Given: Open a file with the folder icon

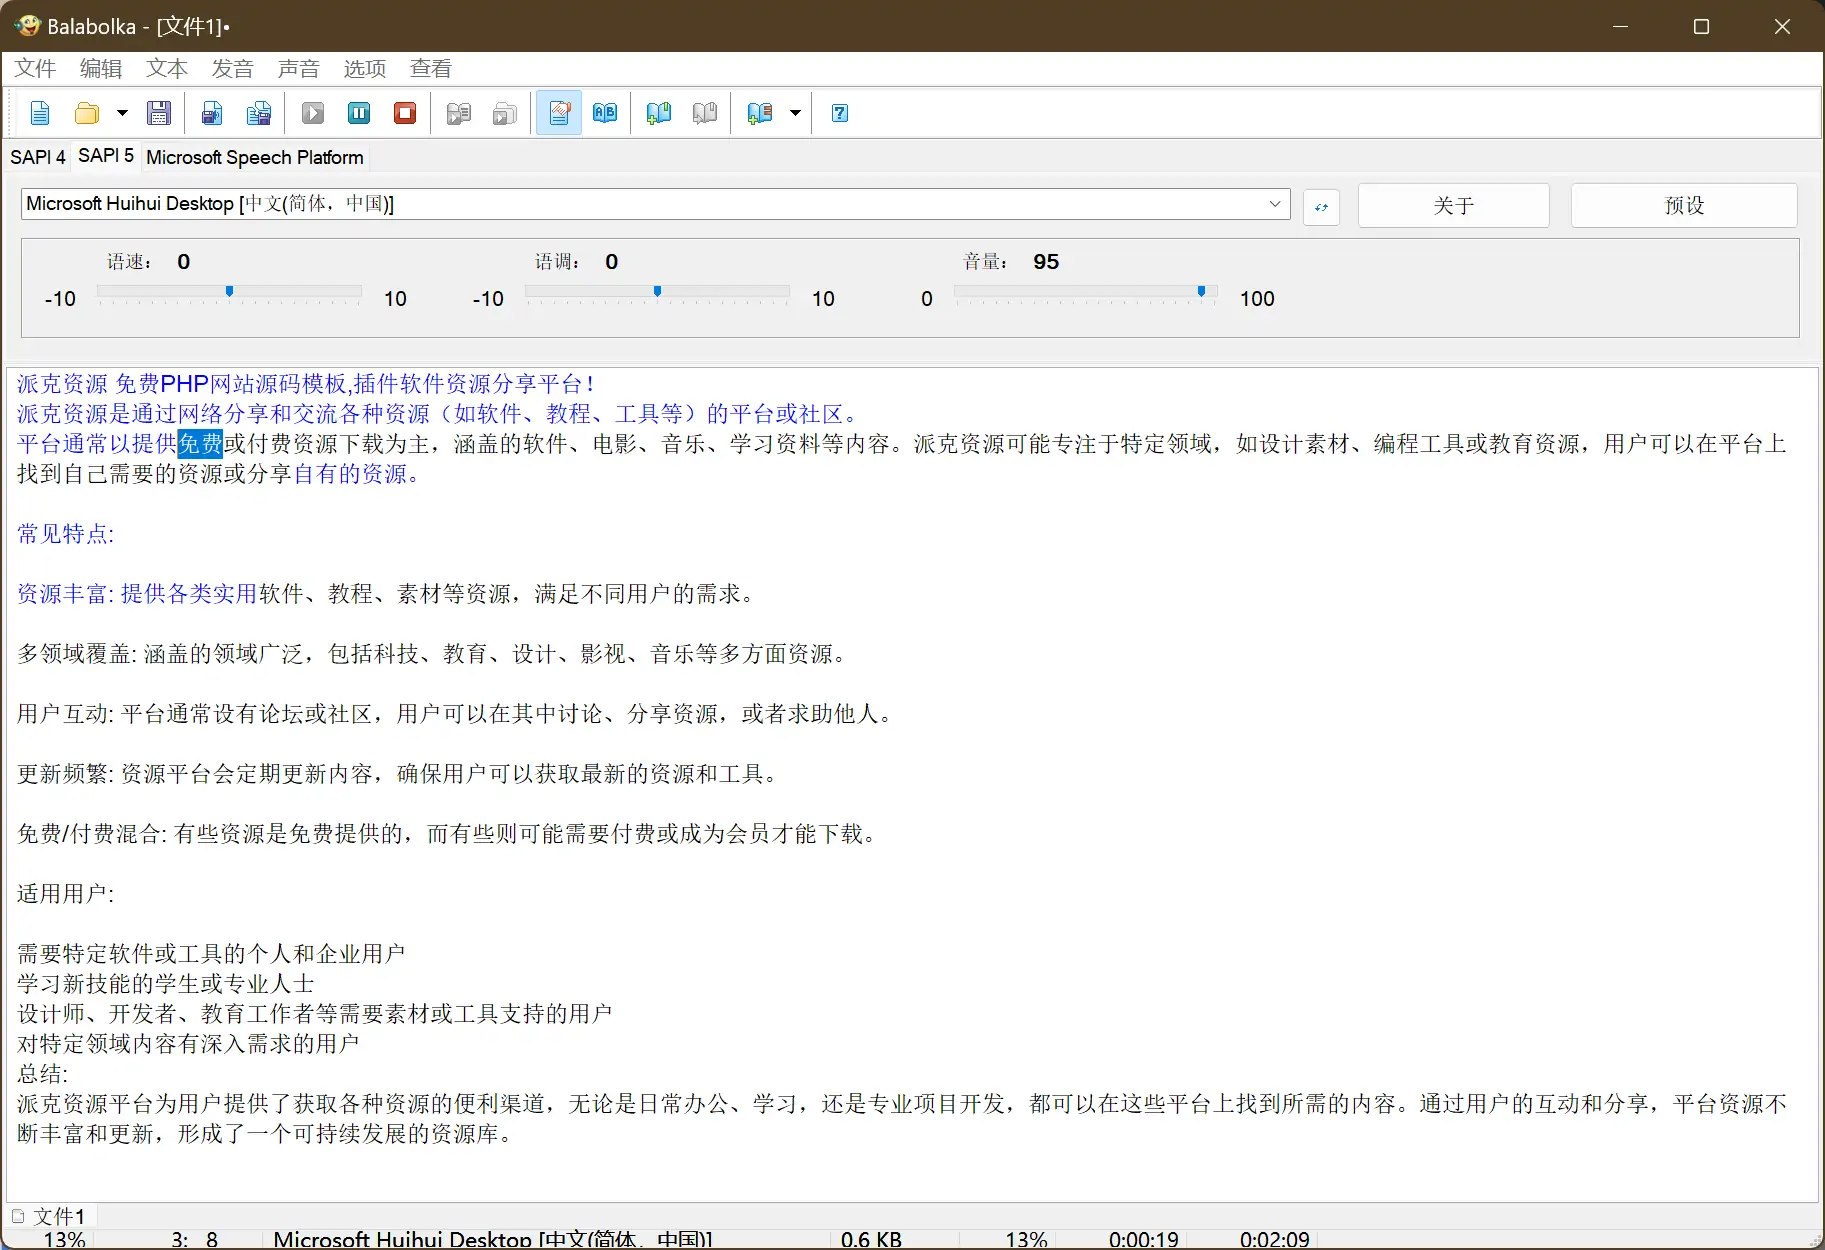Looking at the screenshot, I should 87,113.
